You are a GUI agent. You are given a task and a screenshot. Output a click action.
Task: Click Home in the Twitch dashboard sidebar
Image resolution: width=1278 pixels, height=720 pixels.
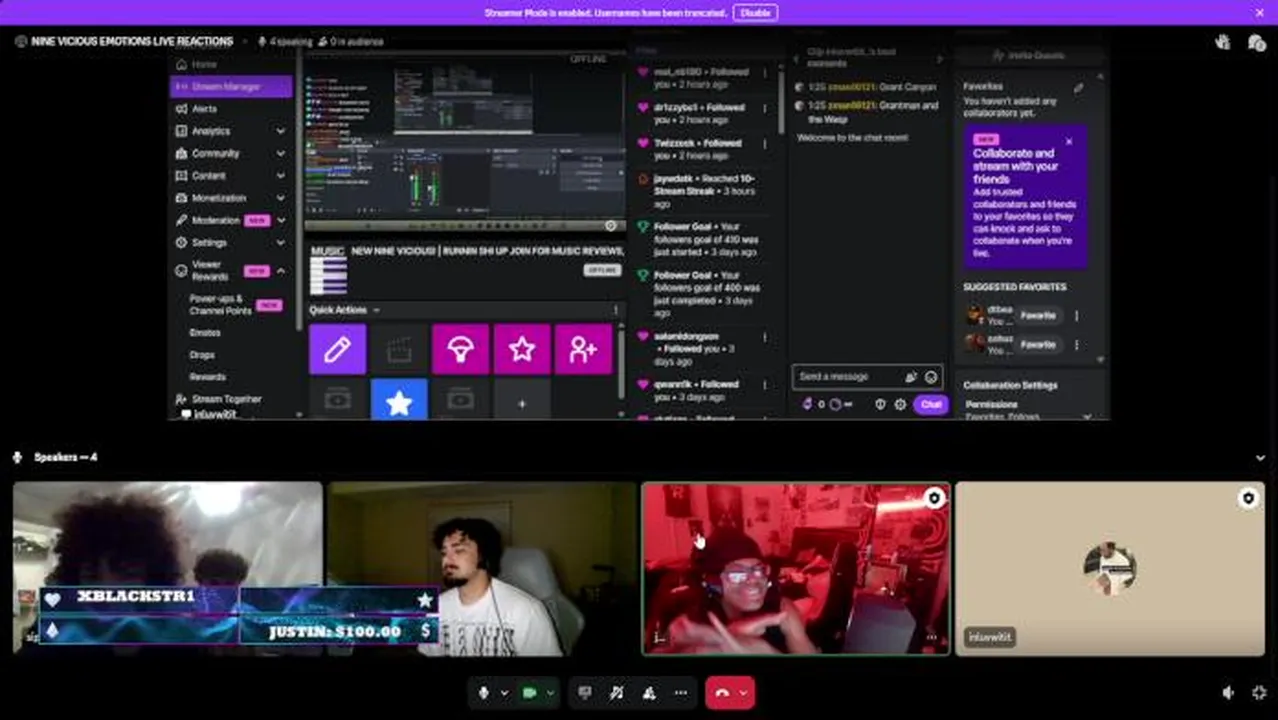coord(204,64)
